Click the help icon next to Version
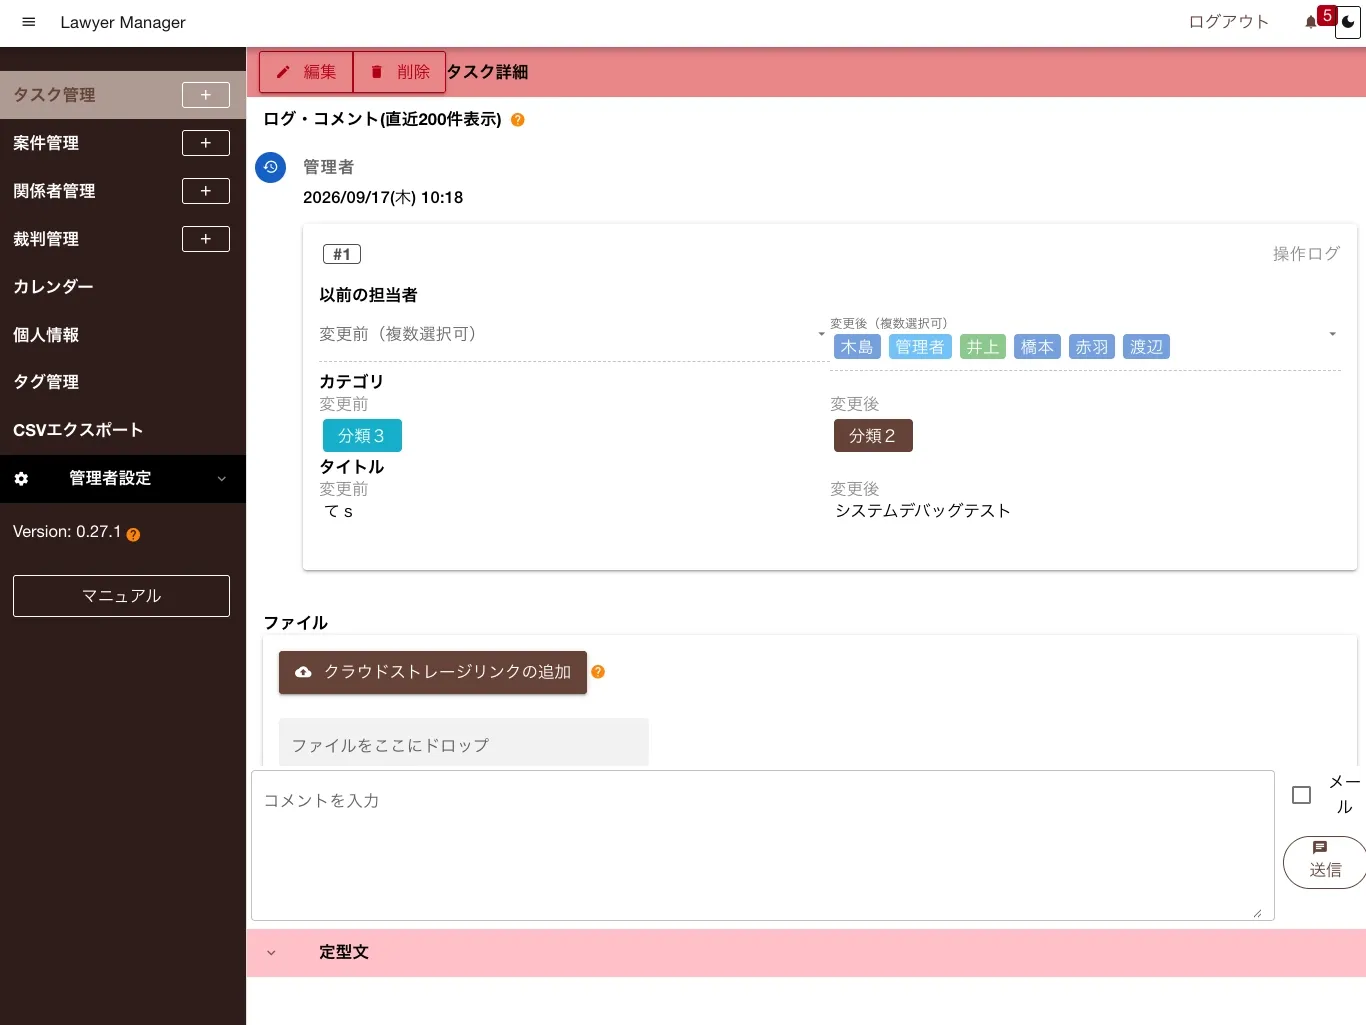This screenshot has width=1366, height=1025. tap(133, 534)
